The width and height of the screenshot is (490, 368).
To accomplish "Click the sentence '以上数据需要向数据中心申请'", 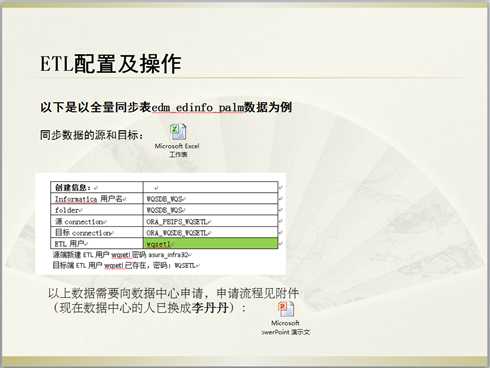I will pyautogui.click(x=125, y=293).
